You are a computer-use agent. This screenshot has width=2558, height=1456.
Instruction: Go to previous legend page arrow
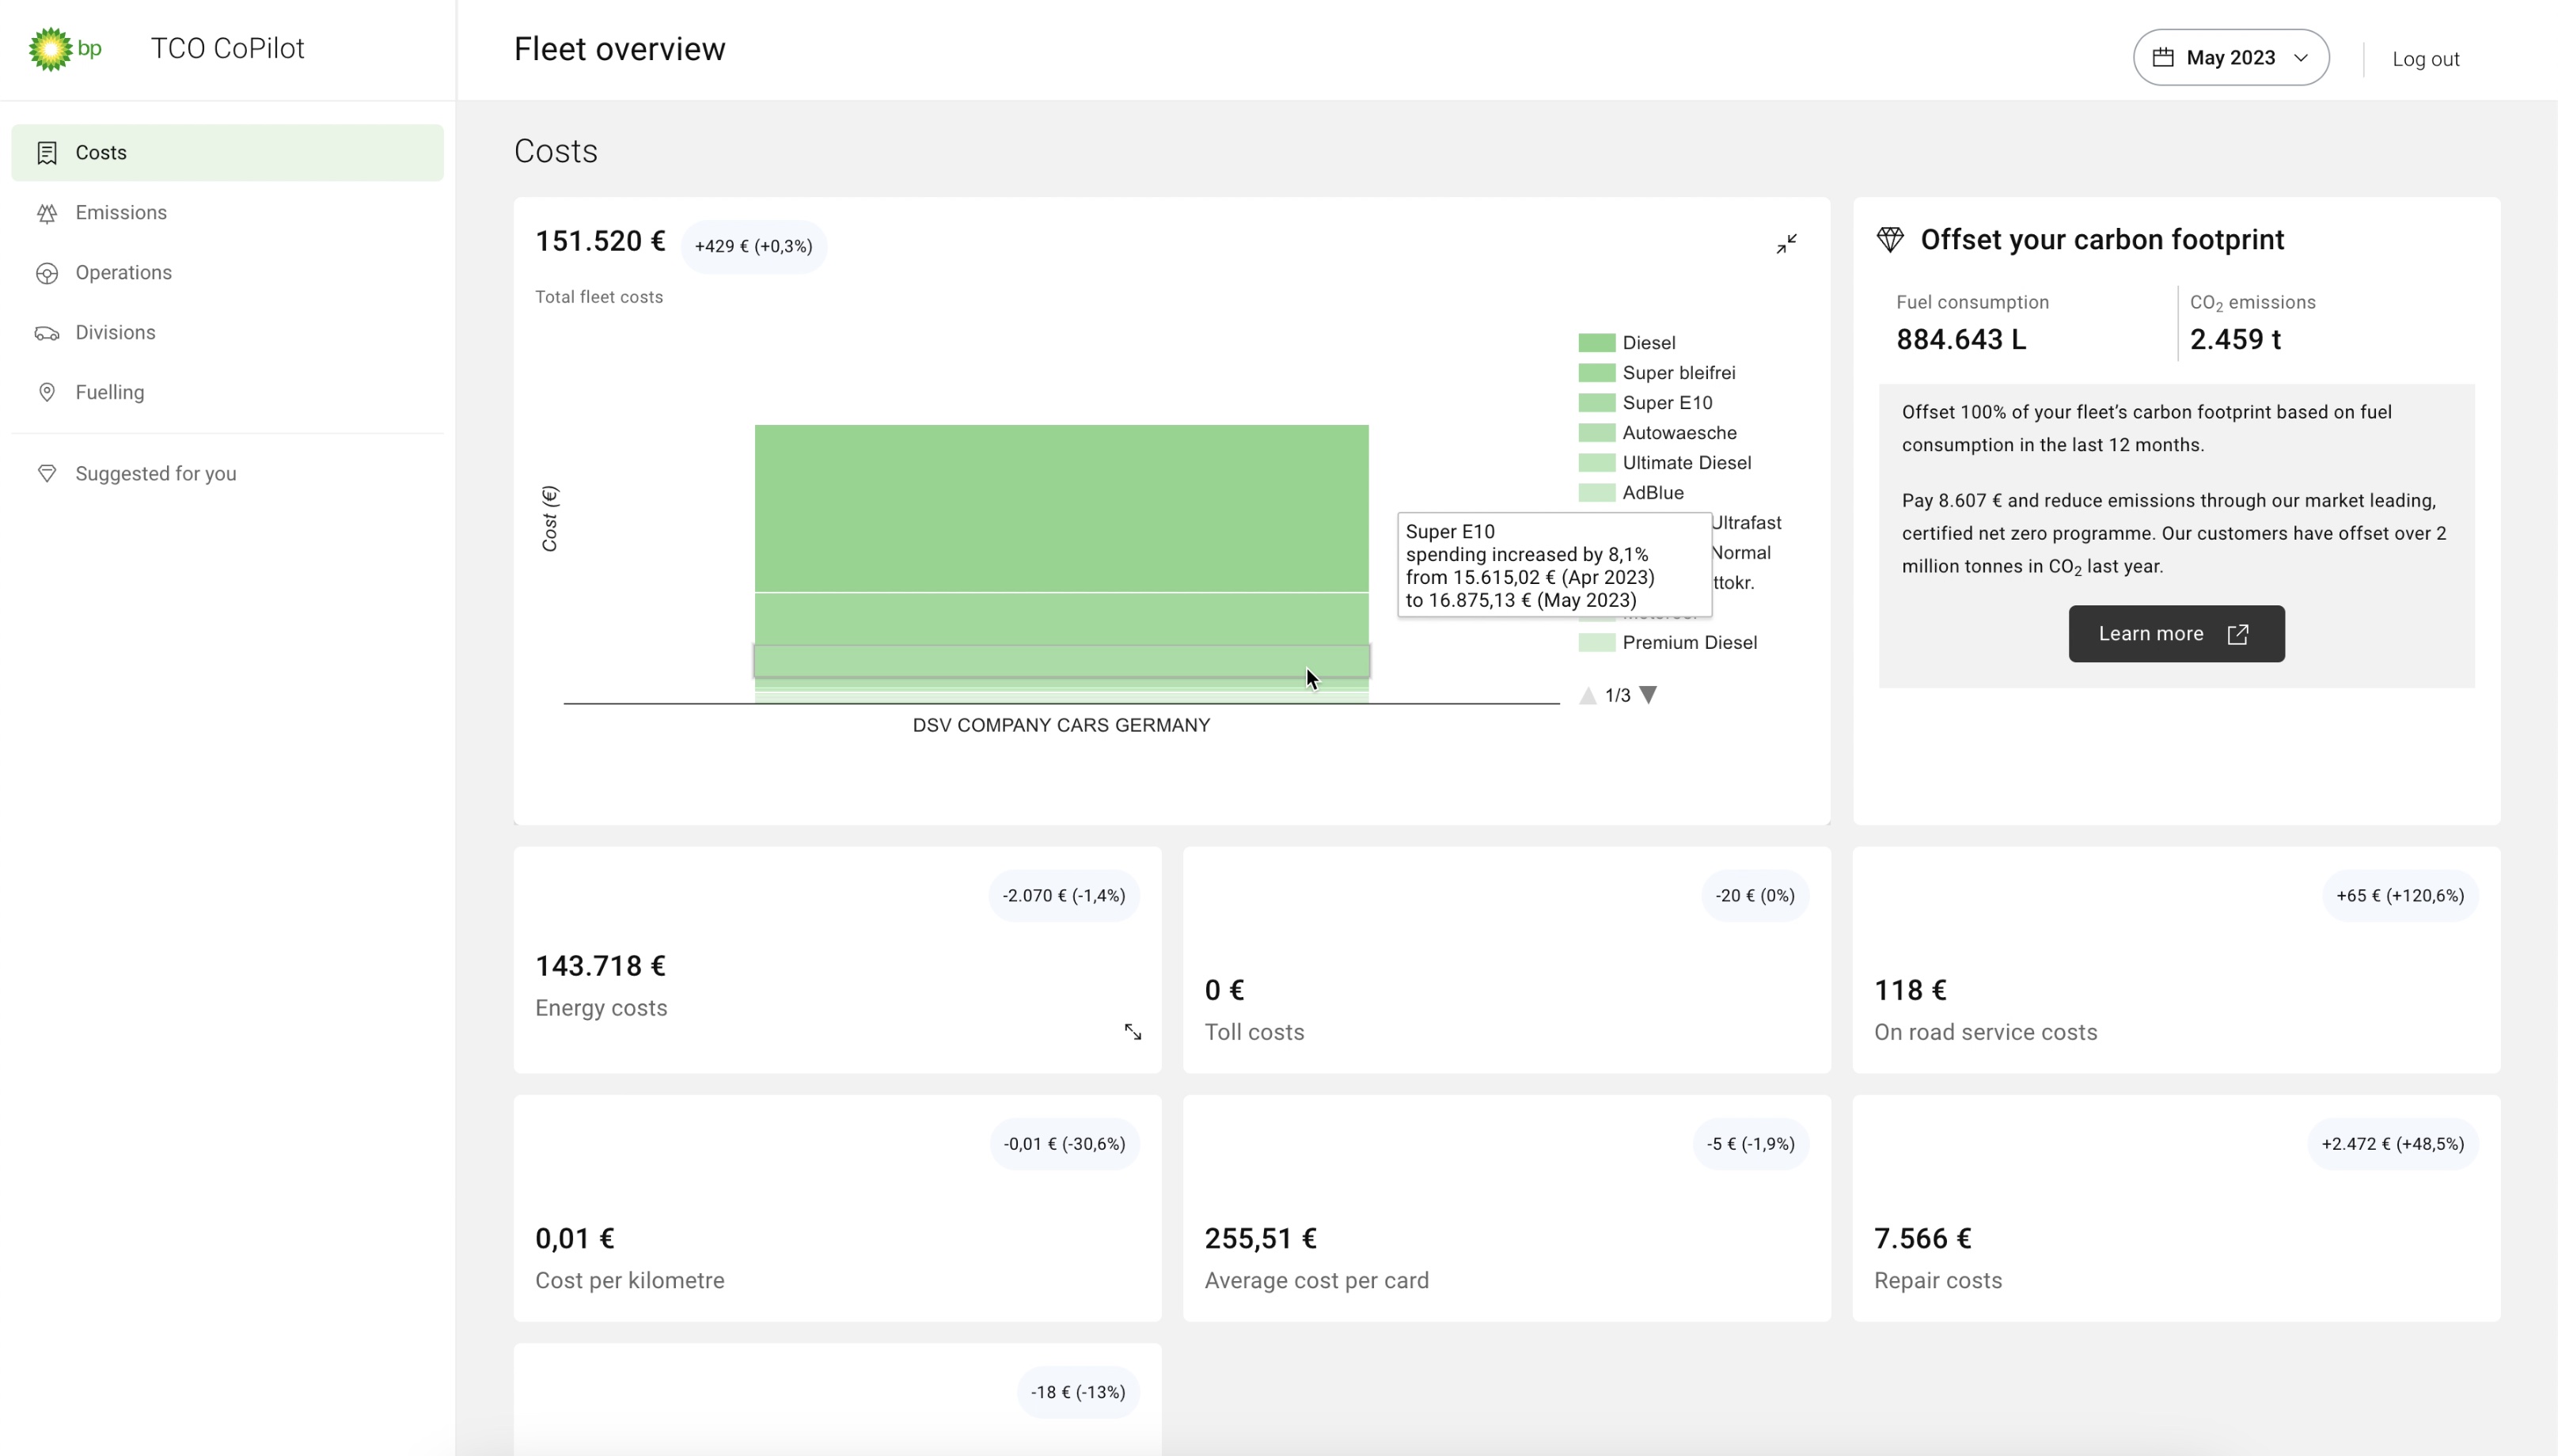(x=1587, y=695)
